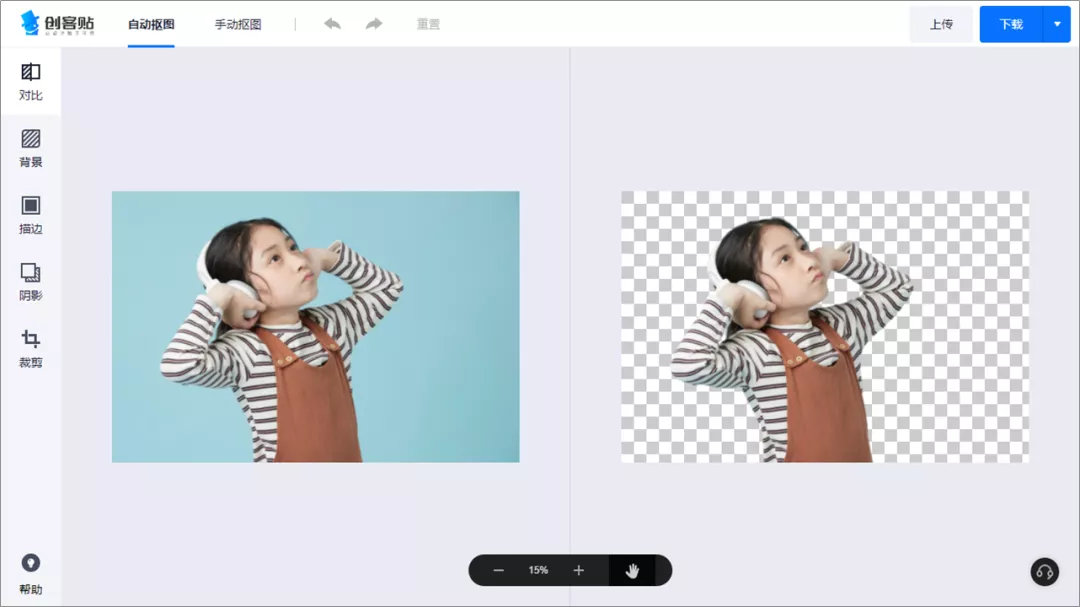This screenshot has width=1080, height=607.
Task: Open the 裁剪 crop tool
Action: (x=30, y=349)
